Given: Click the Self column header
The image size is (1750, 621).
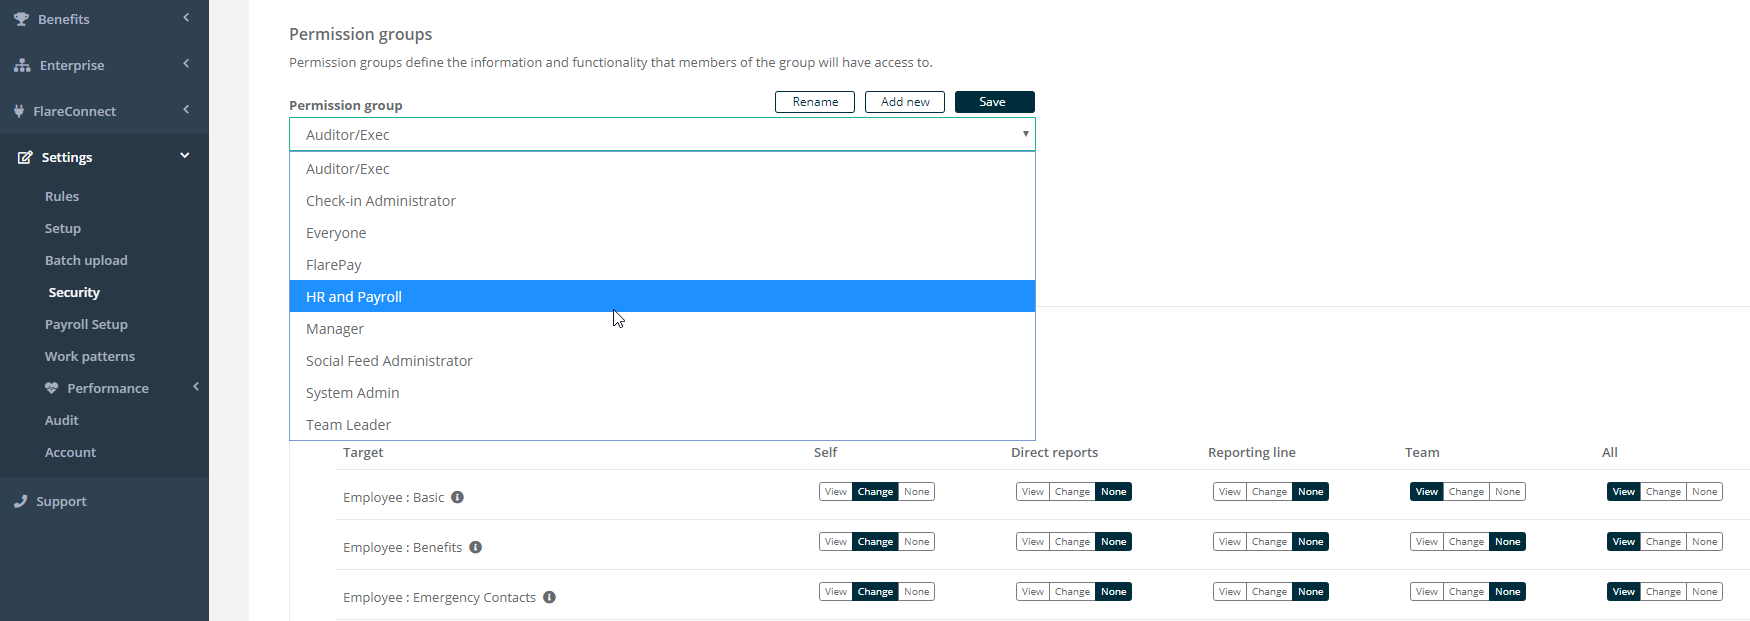Looking at the screenshot, I should 826,453.
